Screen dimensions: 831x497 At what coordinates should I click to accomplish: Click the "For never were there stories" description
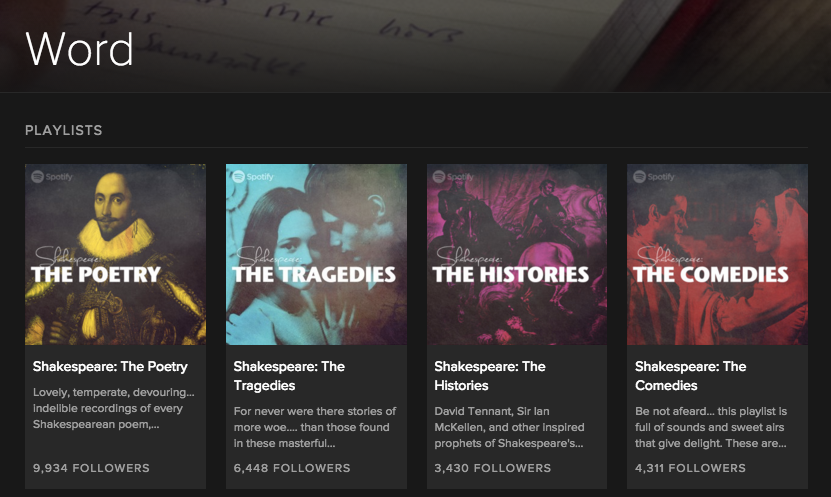pos(314,427)
